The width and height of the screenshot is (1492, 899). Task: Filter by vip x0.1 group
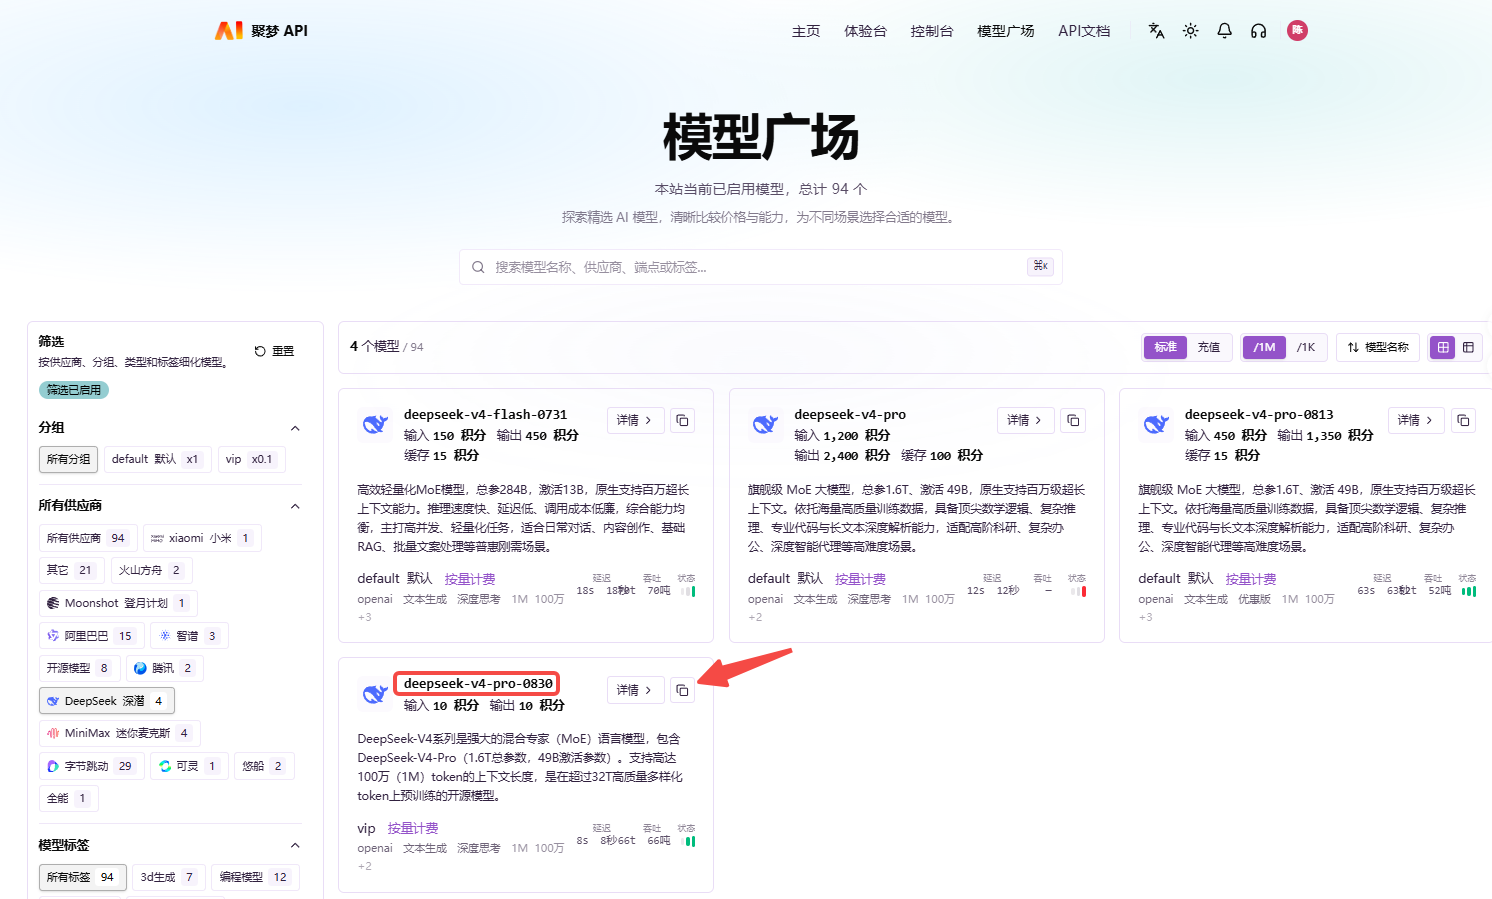251,459
